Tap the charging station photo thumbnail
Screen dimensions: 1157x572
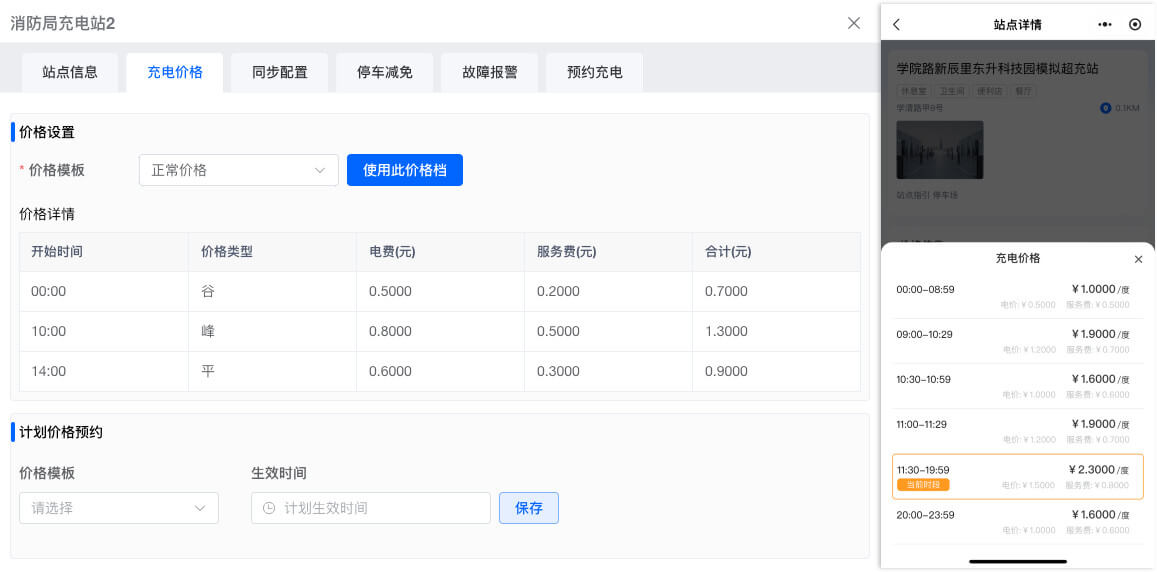(x=939, y=150)
